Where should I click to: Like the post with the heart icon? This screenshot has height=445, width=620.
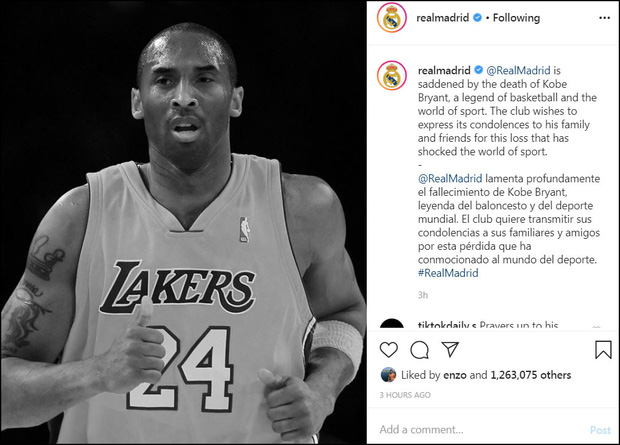(389, 350)
